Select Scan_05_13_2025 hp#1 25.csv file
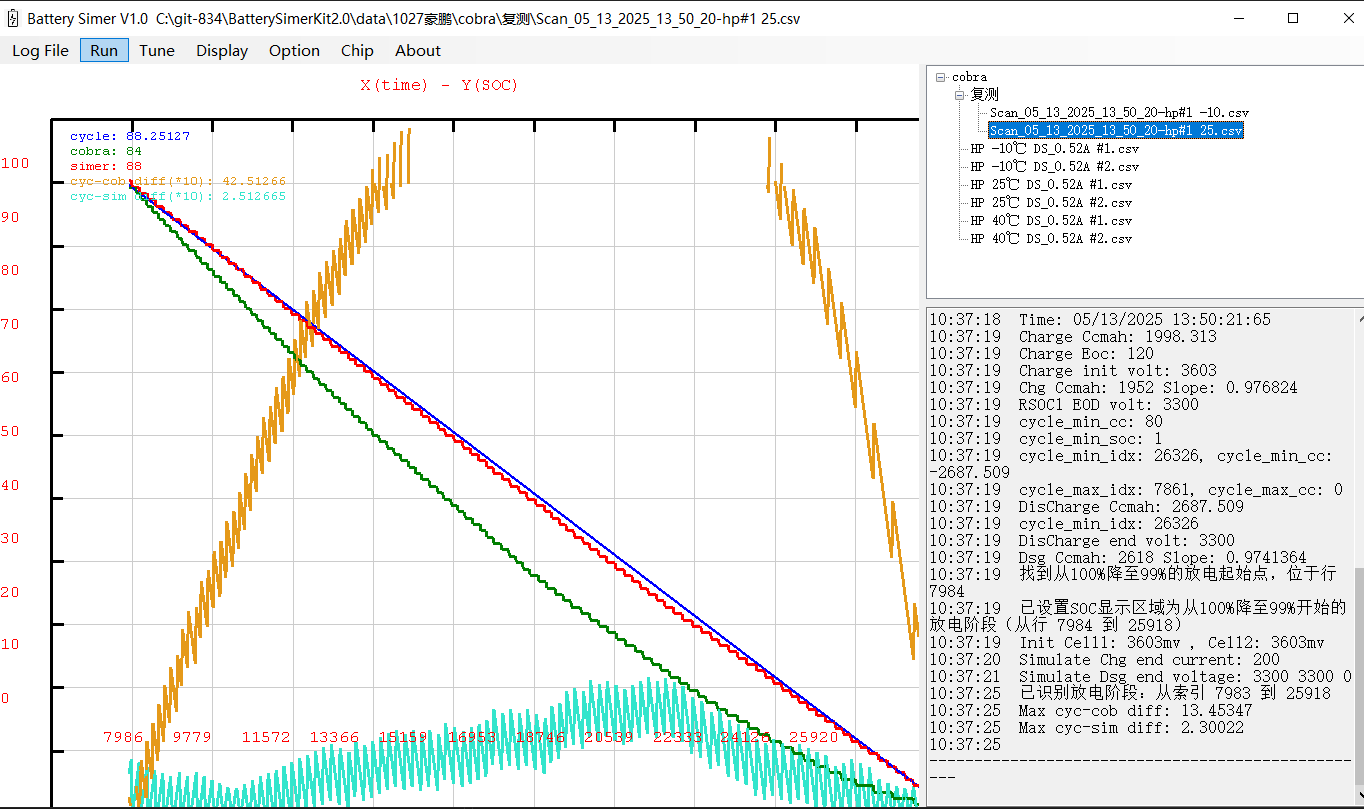Image resolution: width=1364 pixels, height=809 pixels. (x=1116, y=130)
